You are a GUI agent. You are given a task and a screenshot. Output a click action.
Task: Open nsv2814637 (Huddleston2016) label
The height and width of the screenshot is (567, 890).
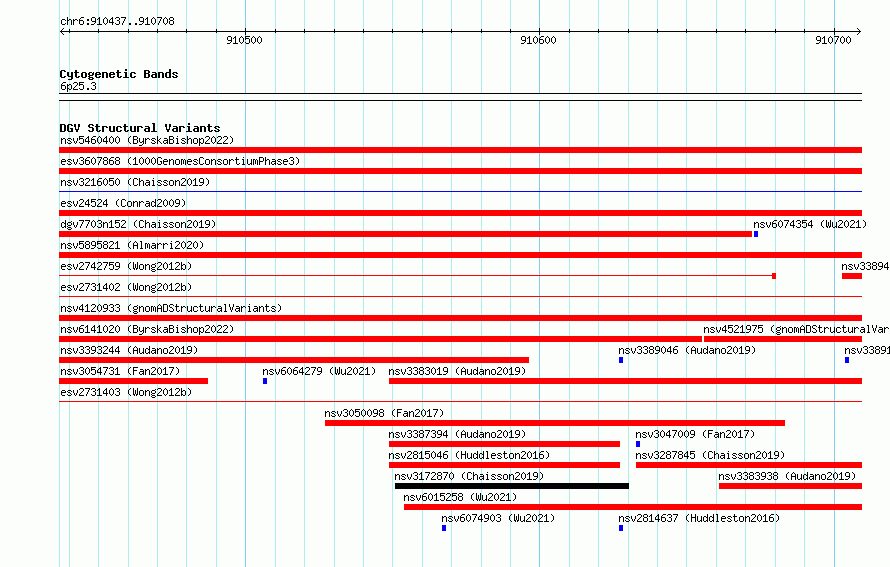(699, 518)
